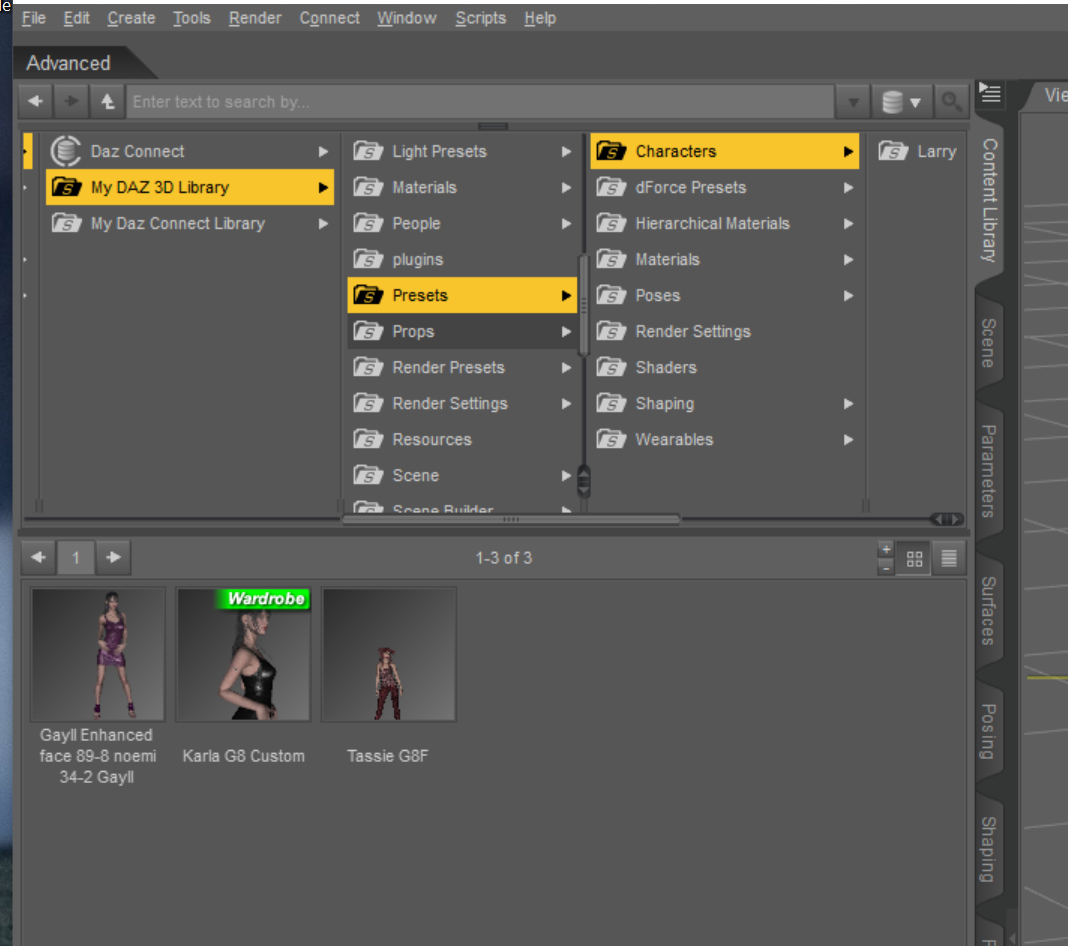Open the Create menu
The width and height of the screenshot is (1068, 946).
tap(131, 18)
